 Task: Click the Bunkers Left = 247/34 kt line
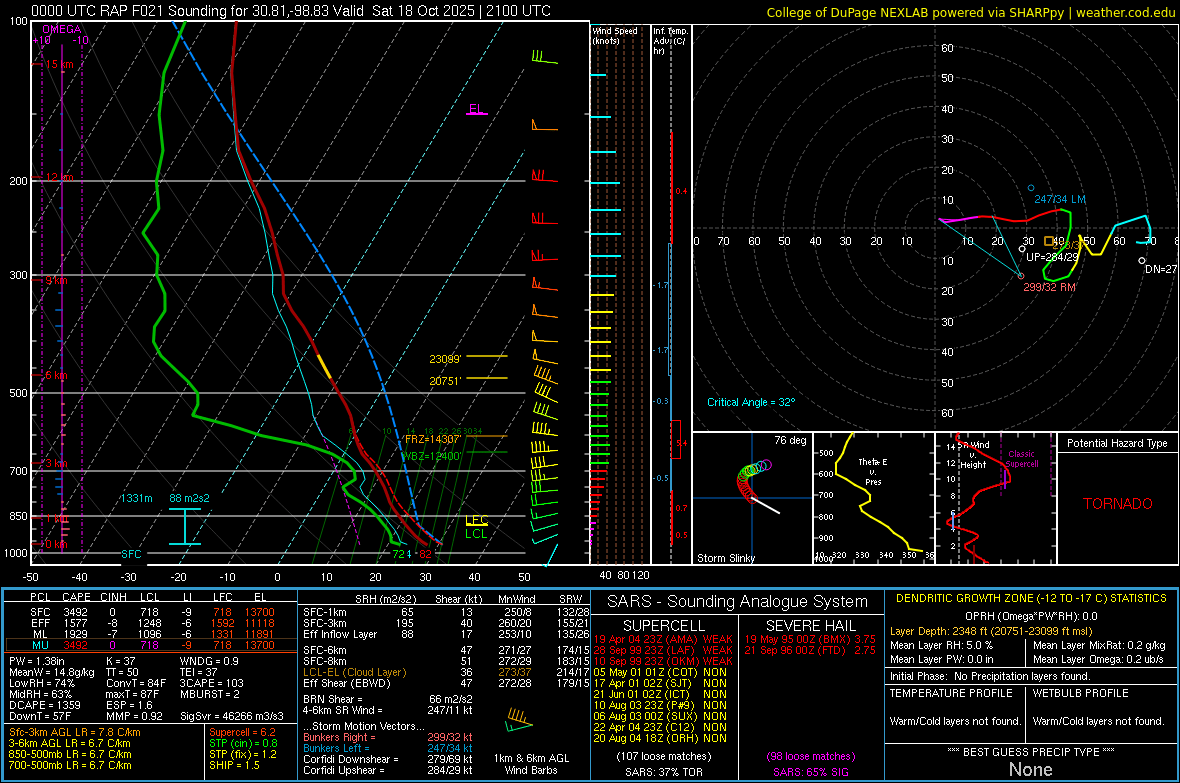[388, 748]
